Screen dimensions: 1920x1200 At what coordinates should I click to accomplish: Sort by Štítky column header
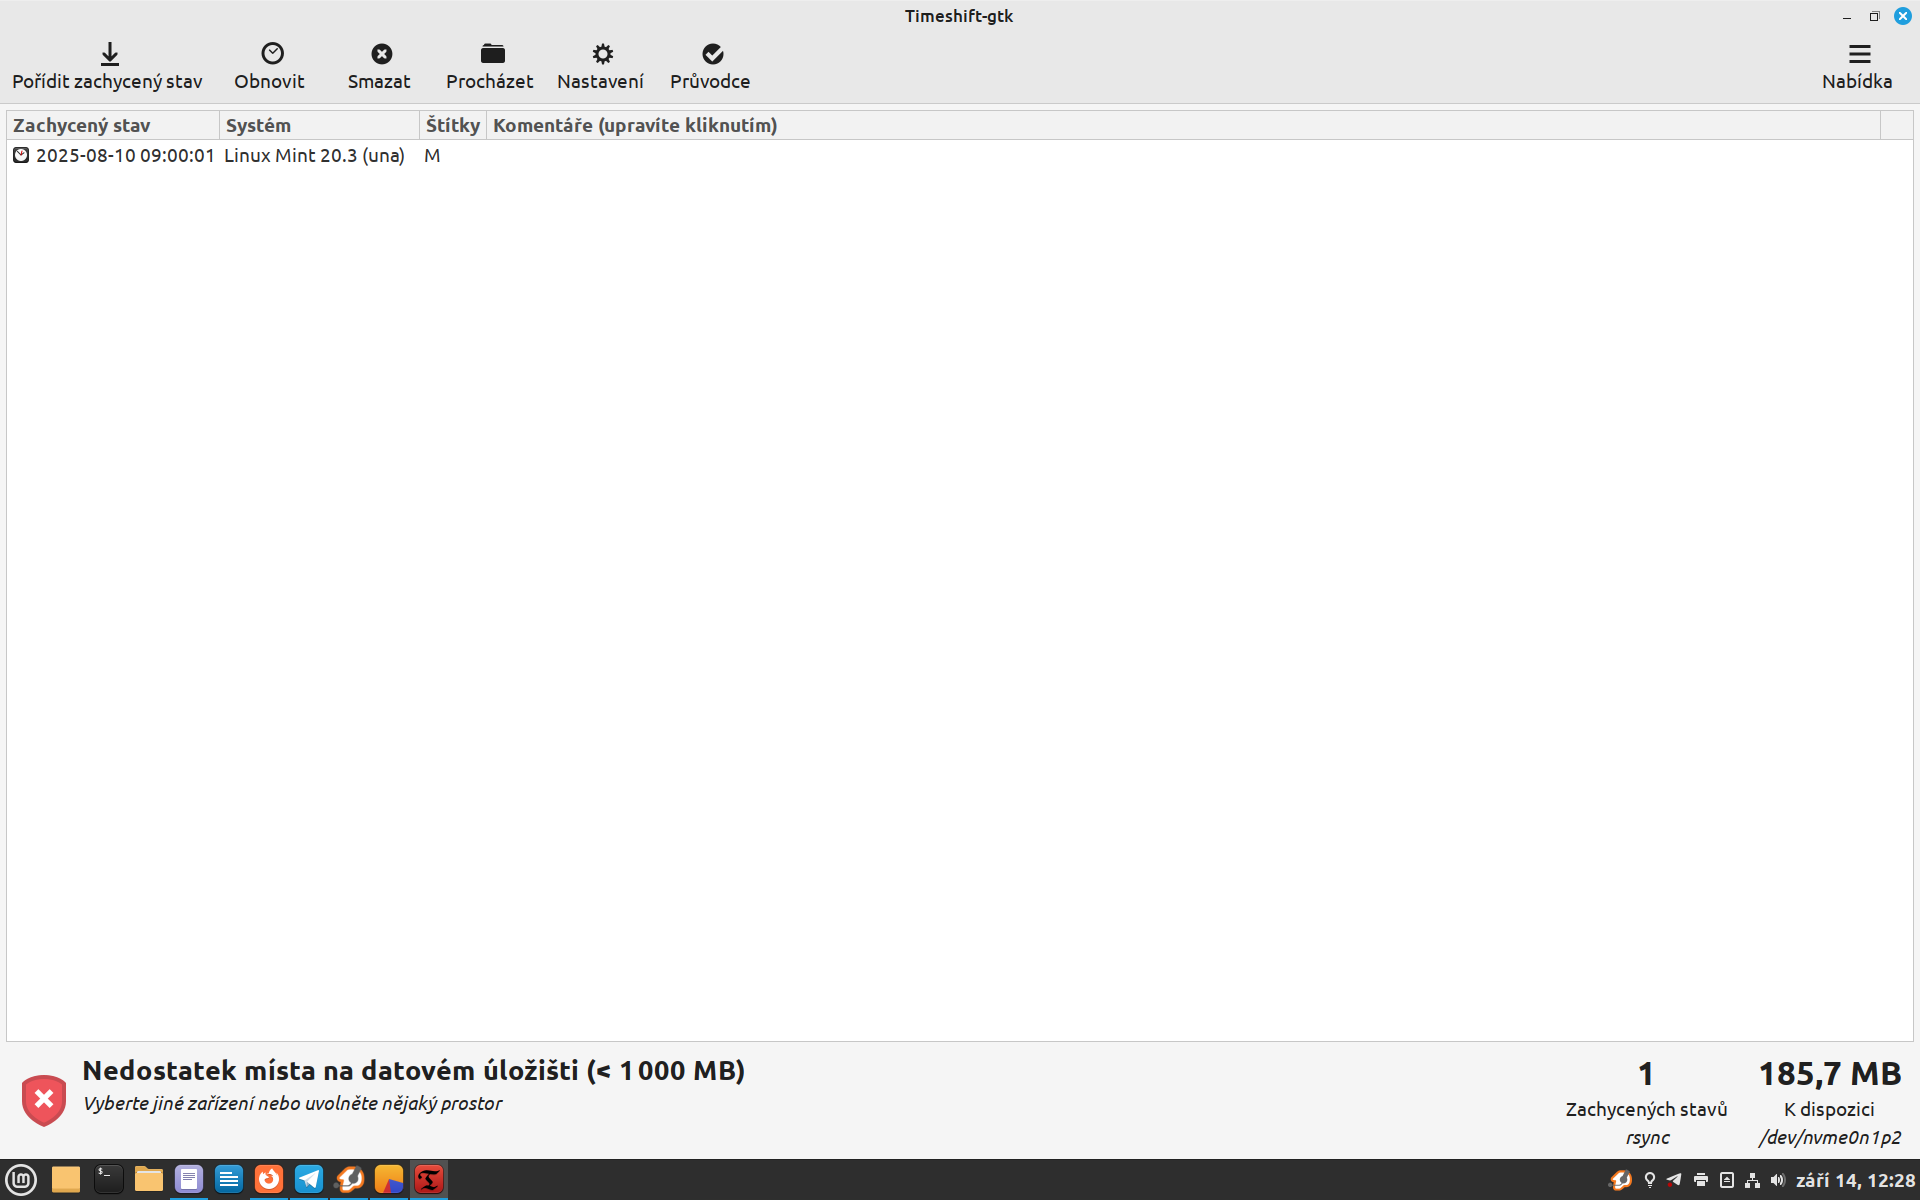tap(452, 126)
